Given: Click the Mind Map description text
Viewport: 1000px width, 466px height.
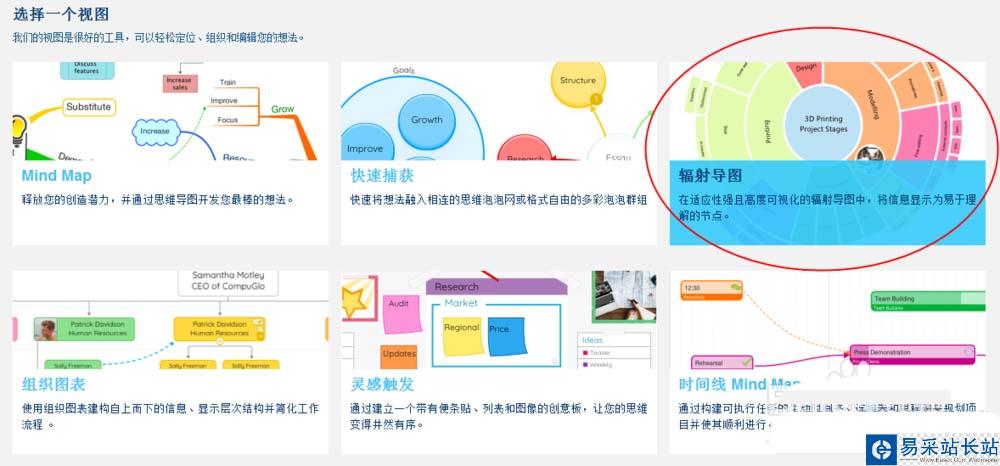Looking at the screenshot, I should [x=158, y=200].
